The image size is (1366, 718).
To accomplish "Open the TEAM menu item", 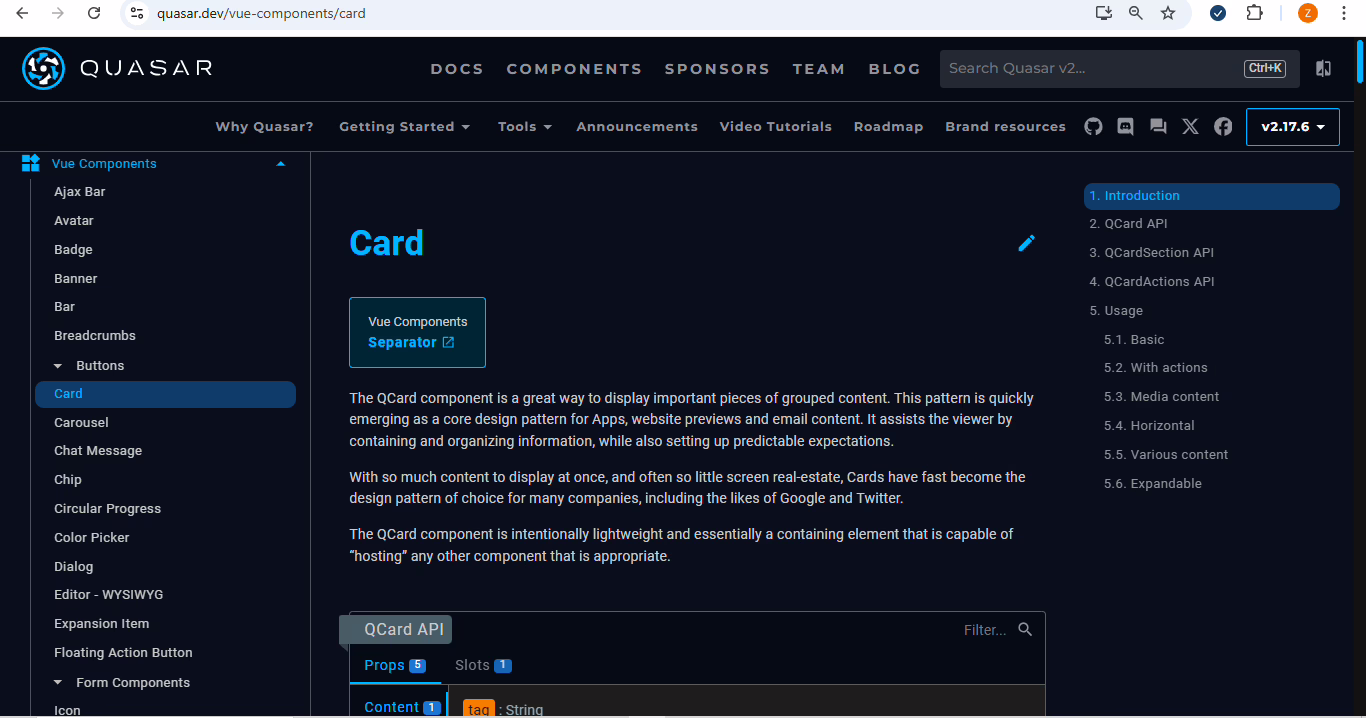I will point(819,69).
